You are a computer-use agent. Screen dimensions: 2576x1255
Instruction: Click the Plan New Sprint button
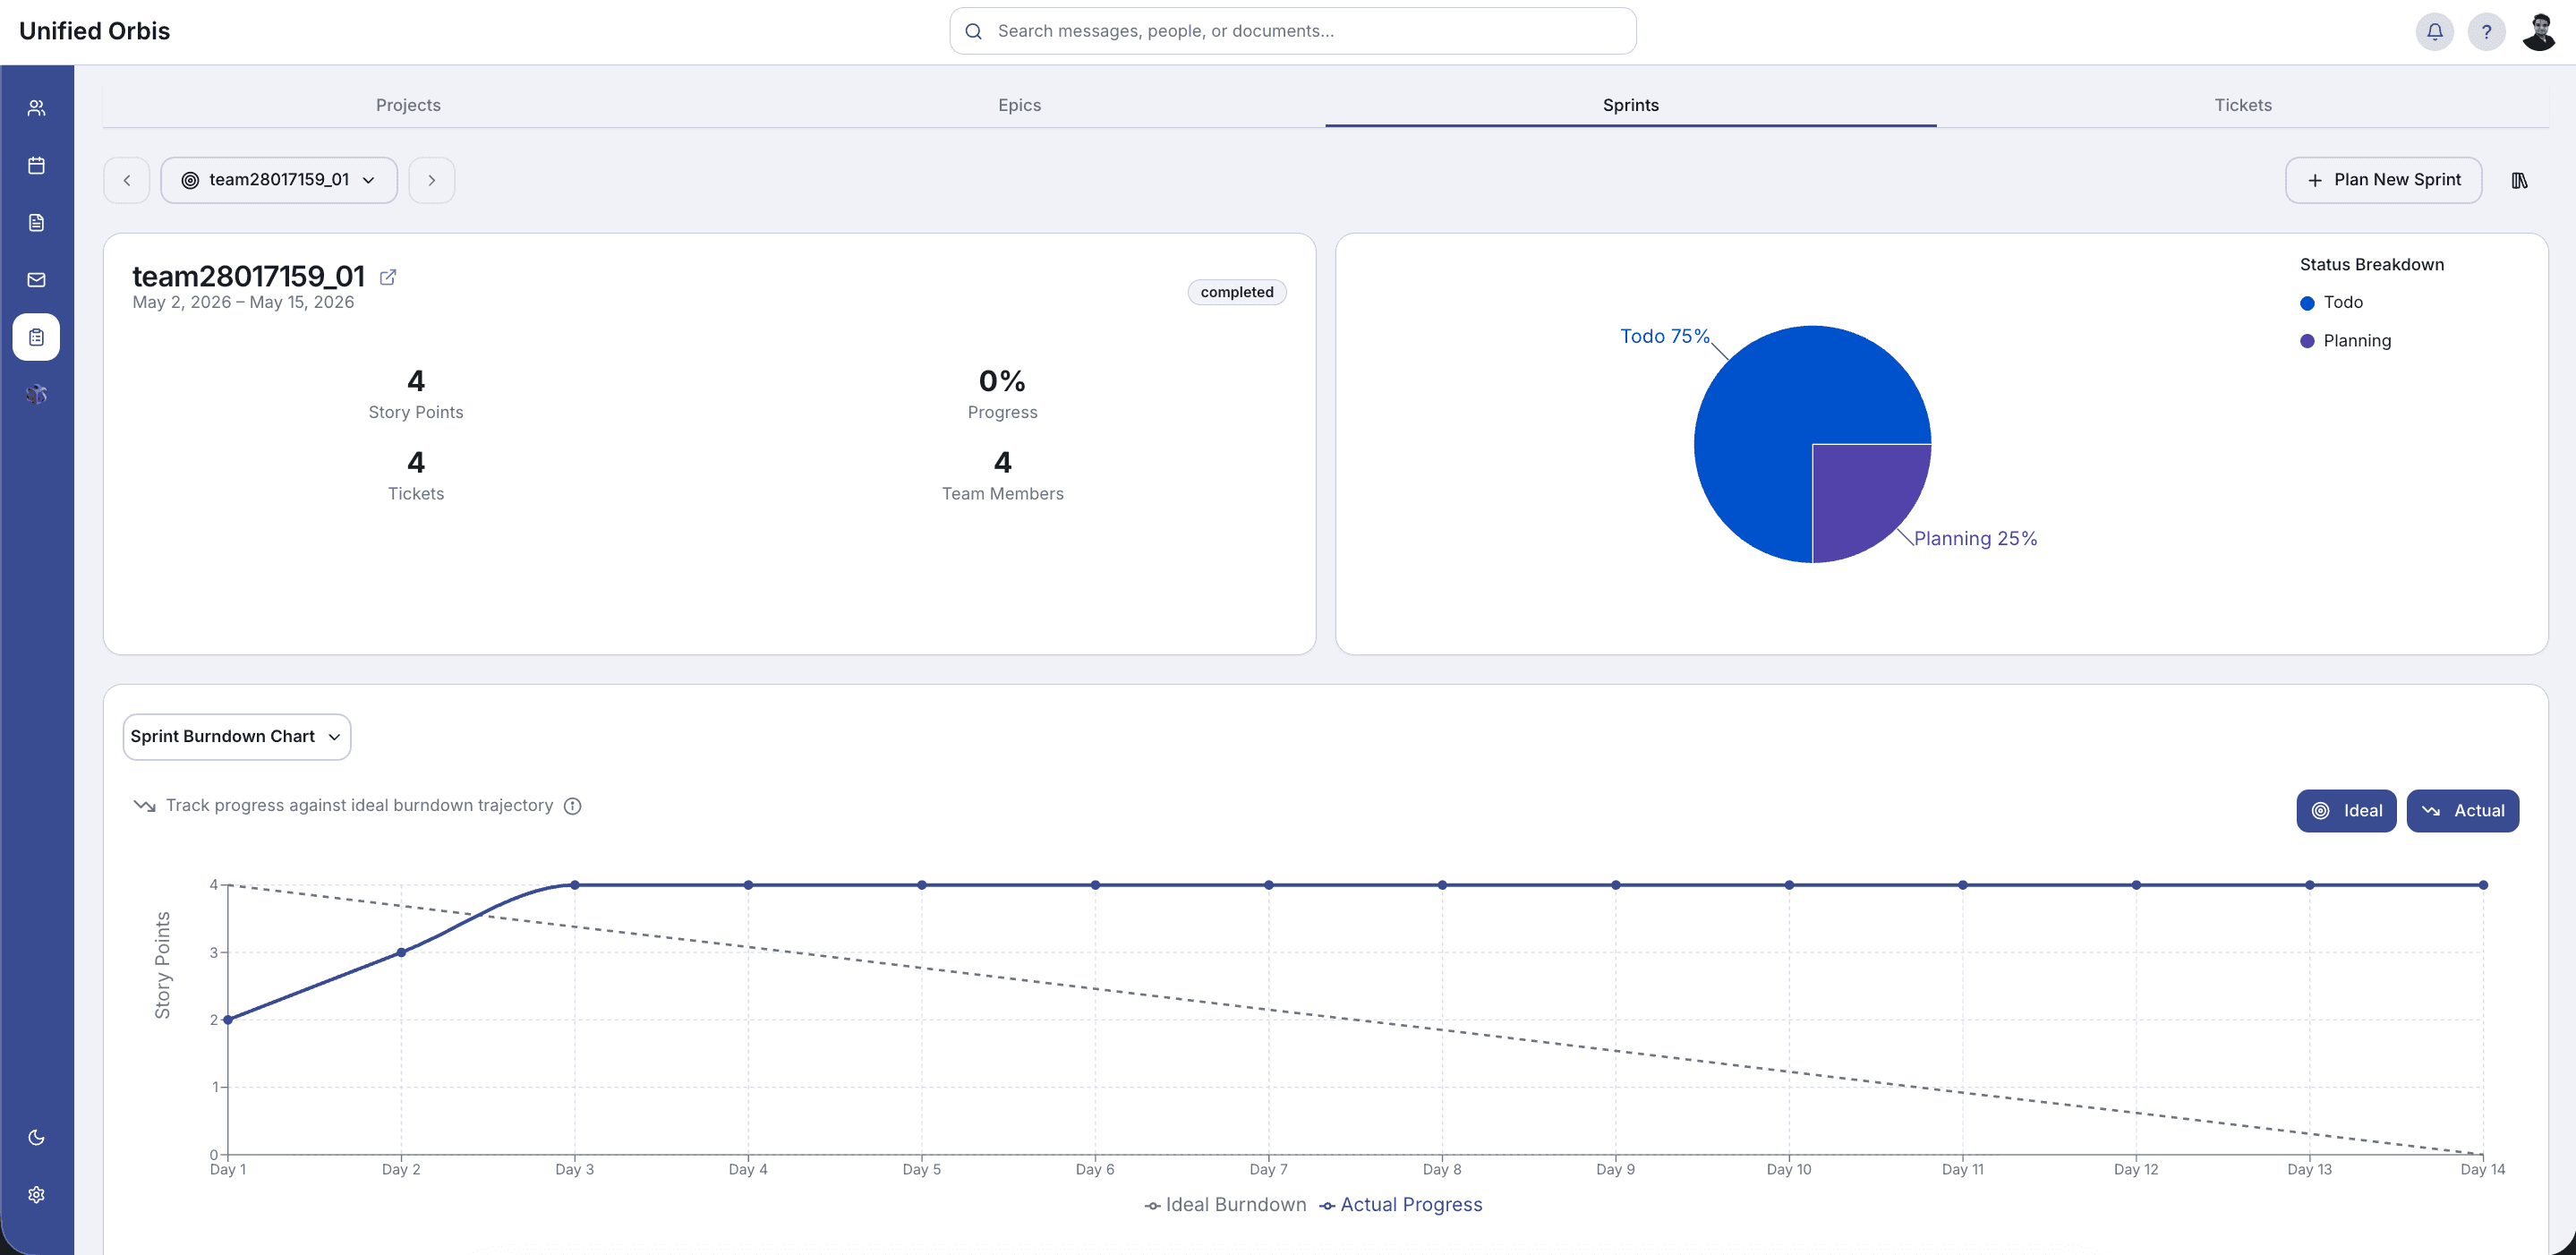2383,180
